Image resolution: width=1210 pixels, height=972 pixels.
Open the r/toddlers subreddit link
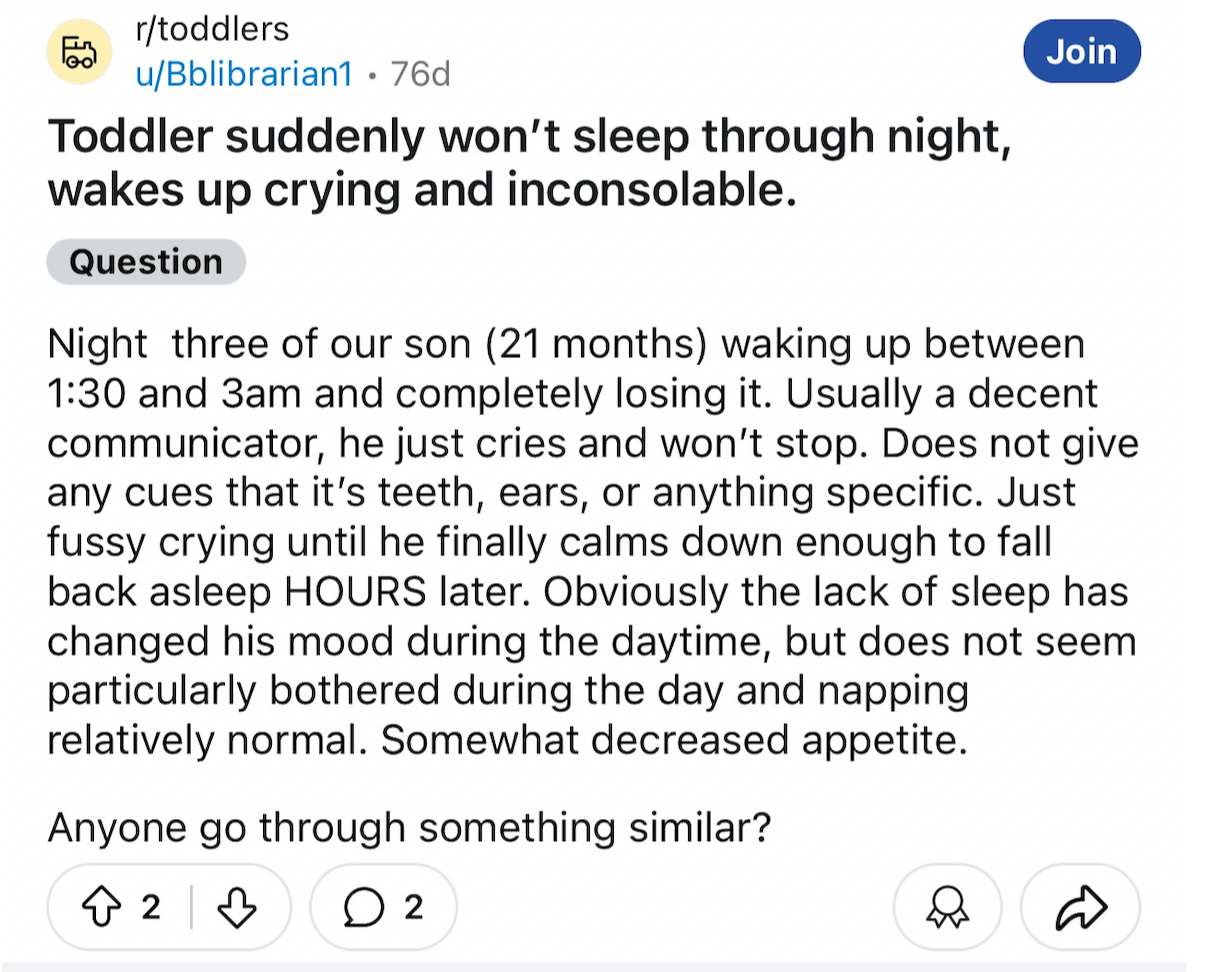212,28
